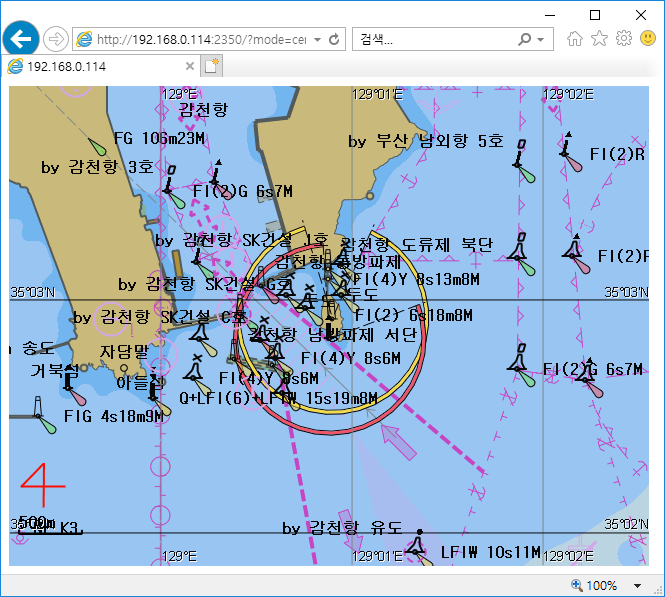
Task: Open the Tools gear icon
Action: point(624,39)
